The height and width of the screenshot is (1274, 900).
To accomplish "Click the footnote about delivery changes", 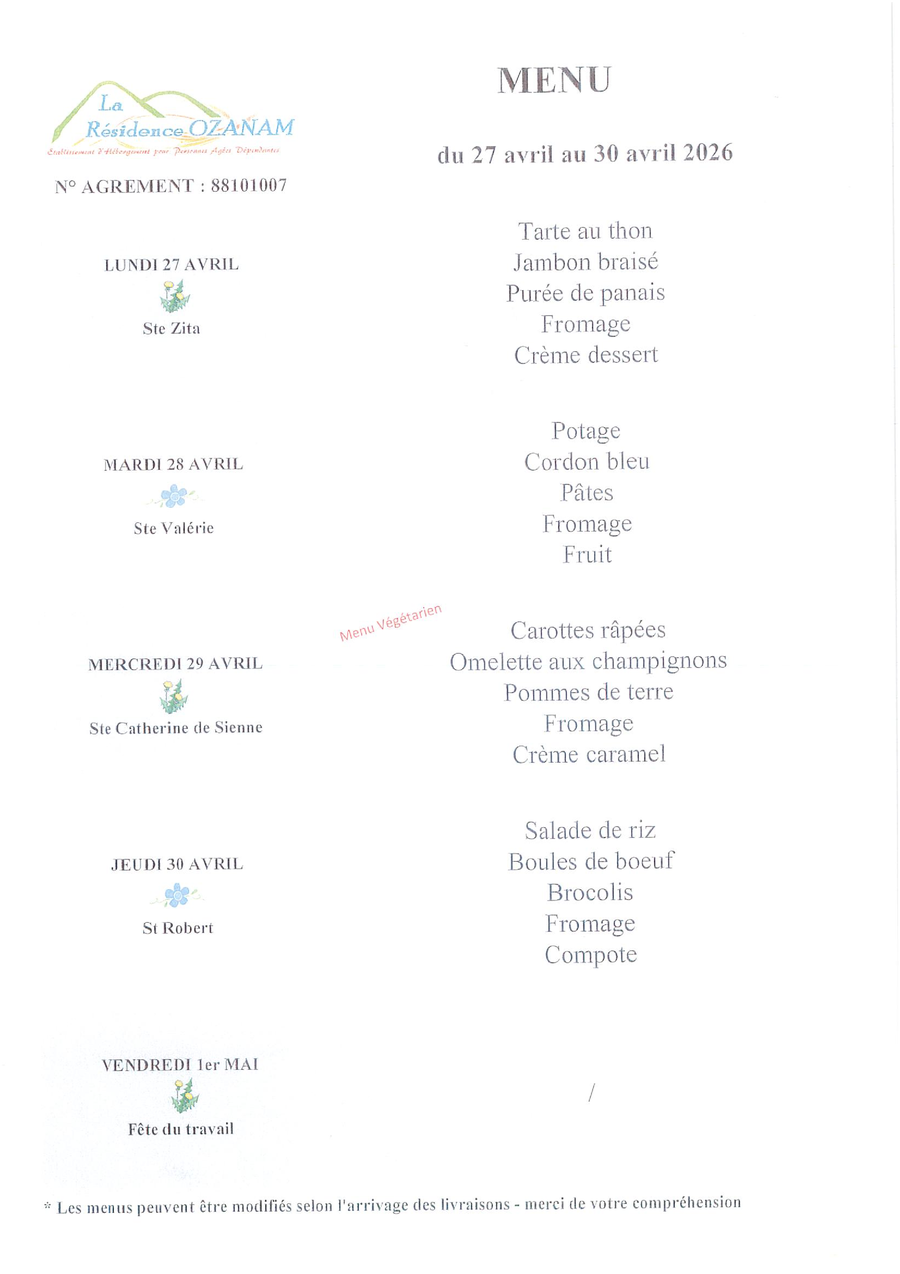I will [x=392, y=1204].
